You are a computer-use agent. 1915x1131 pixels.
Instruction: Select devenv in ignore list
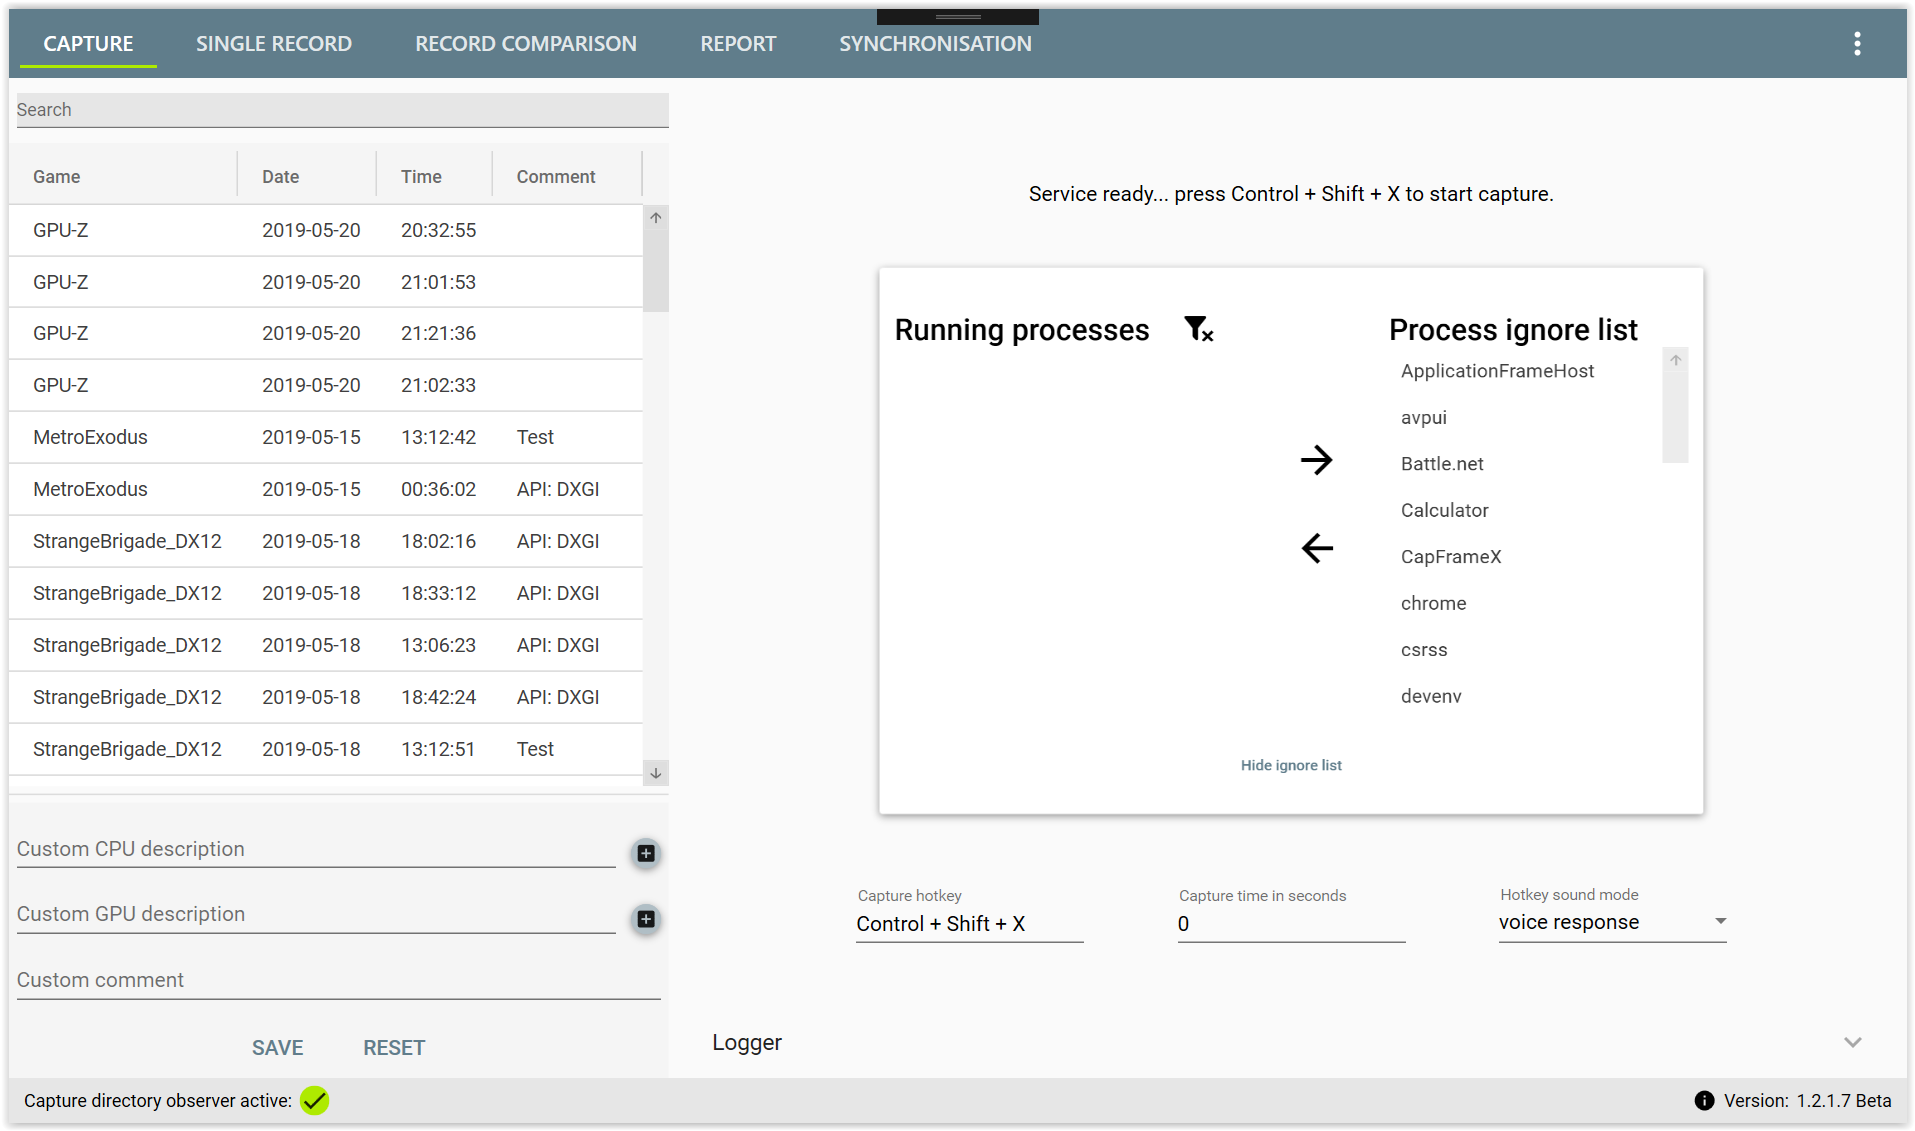tap(1431, 697)
